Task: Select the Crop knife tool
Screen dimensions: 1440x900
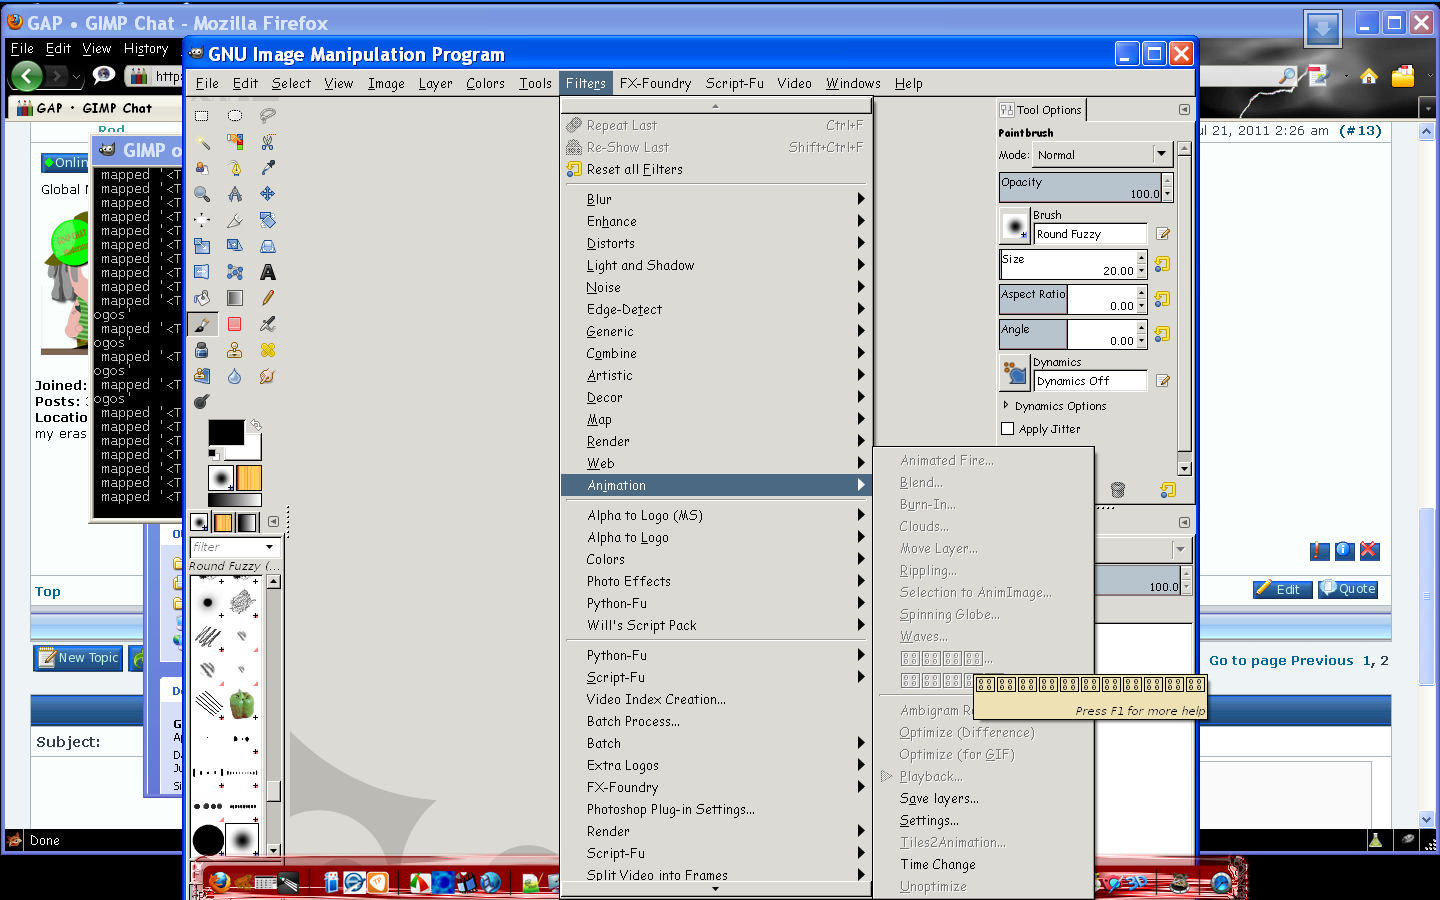Action: coord(235,220)
